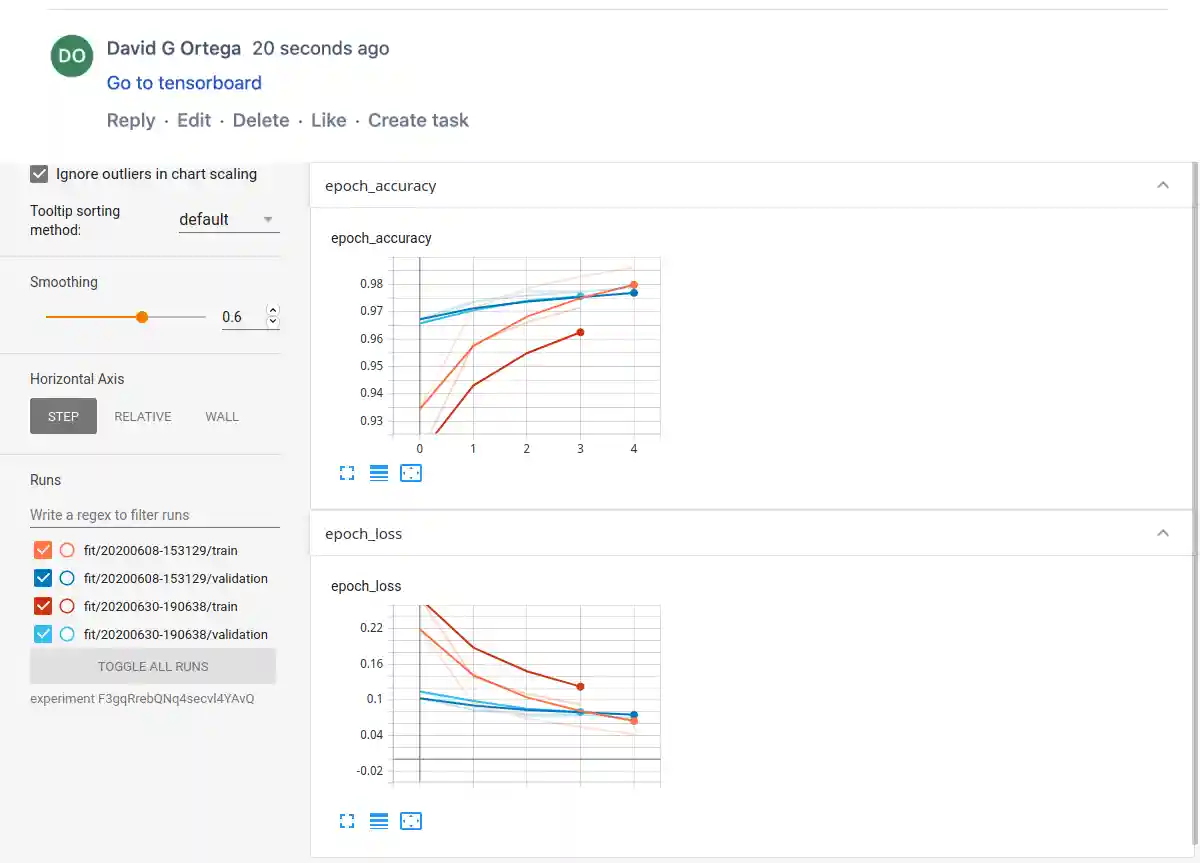Expand epoch_loss chart to fullscreen
This screenshot has height=863, width=1200.
347,820
